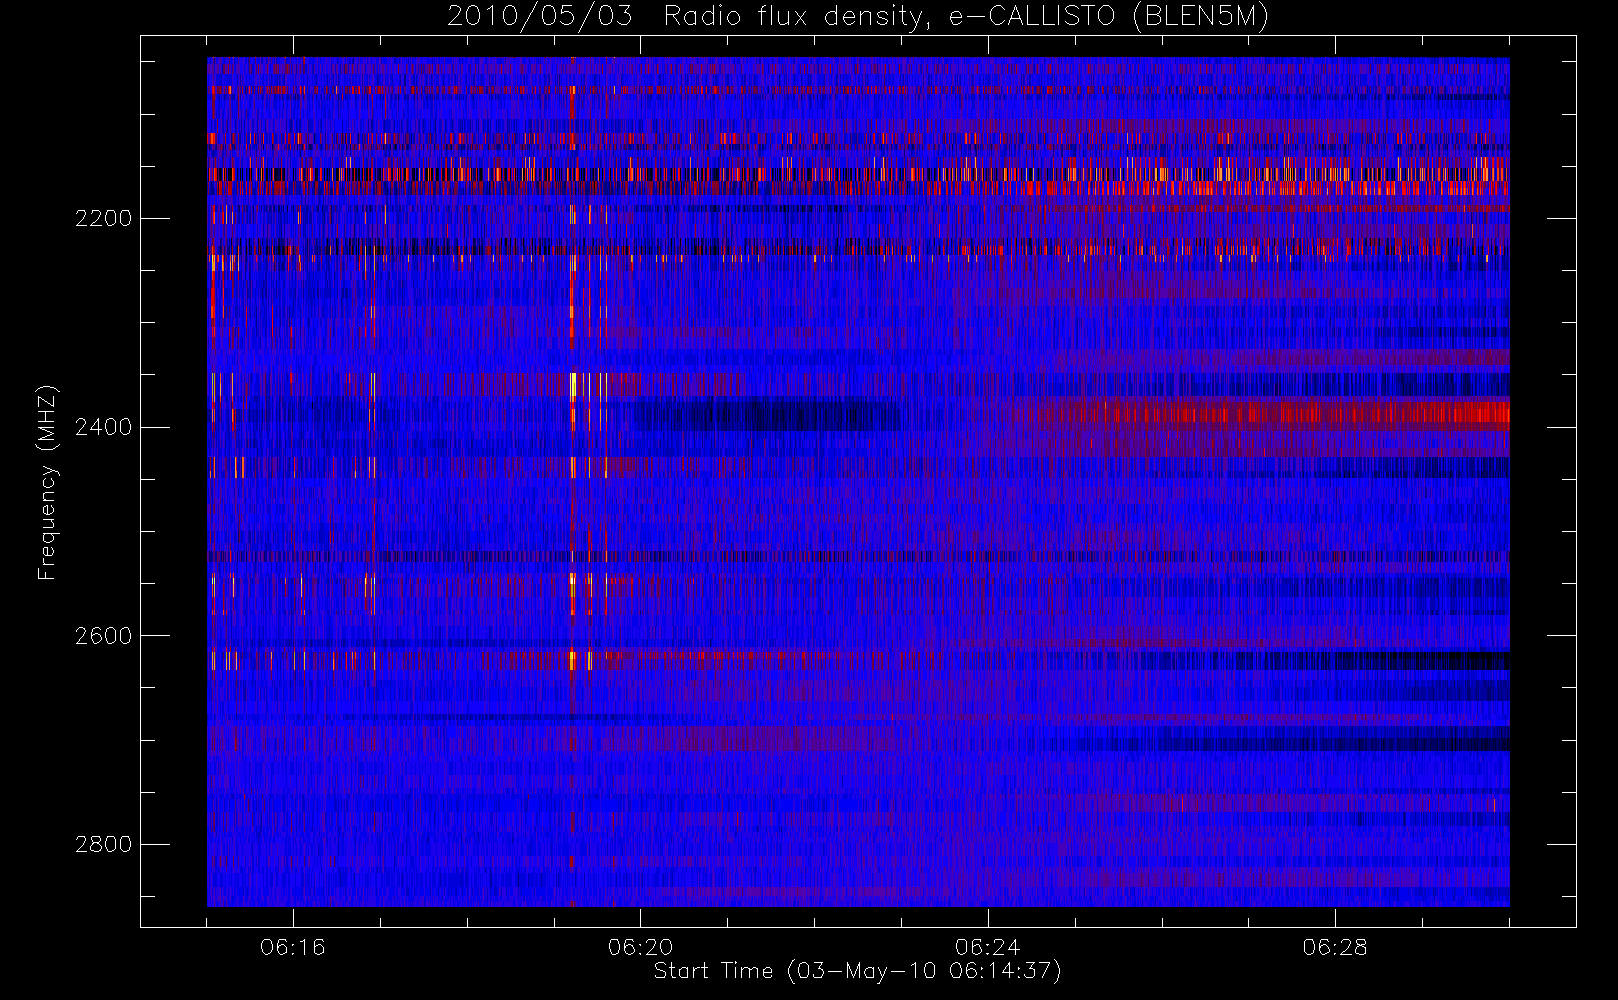
Task: Click the 2800 frequency tick label
Action: click(103, 844)
